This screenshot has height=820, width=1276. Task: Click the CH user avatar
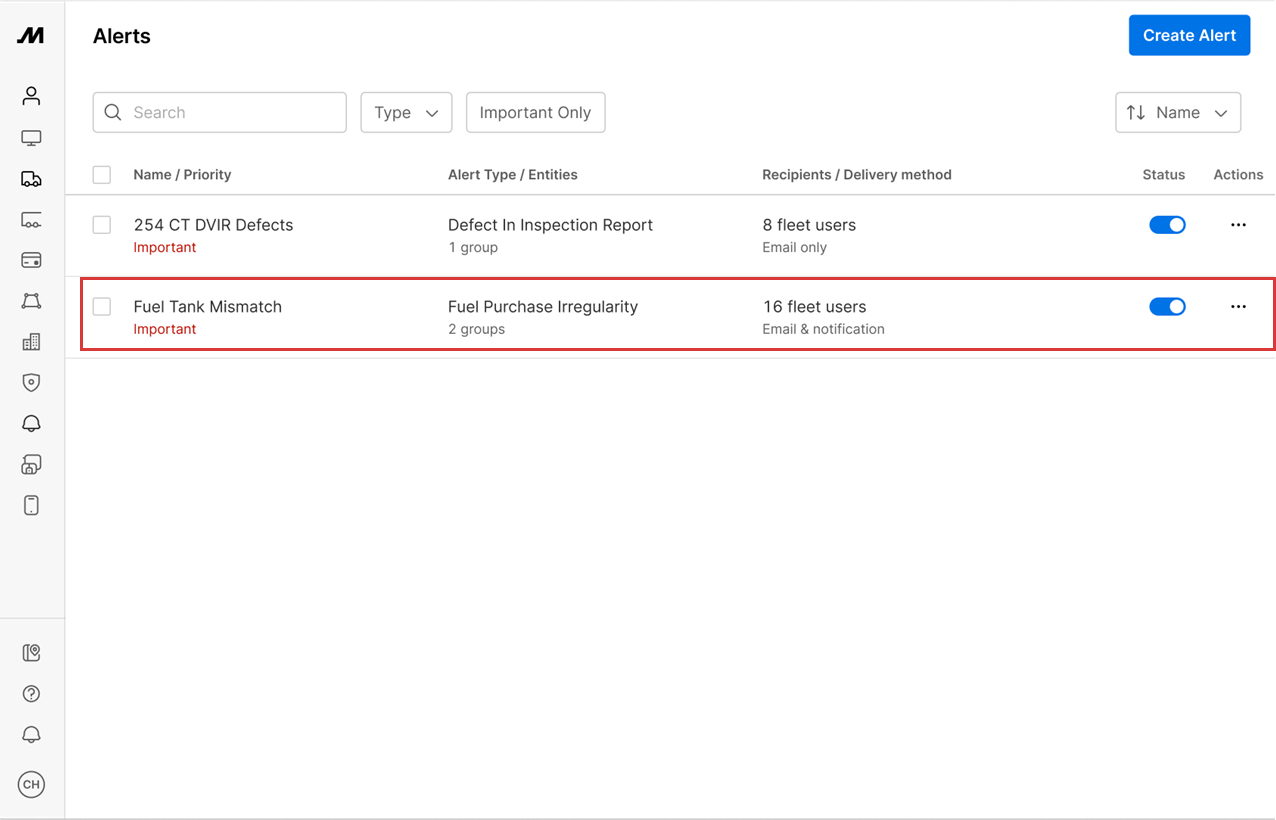pyautogui.click(x=31, y=785)
